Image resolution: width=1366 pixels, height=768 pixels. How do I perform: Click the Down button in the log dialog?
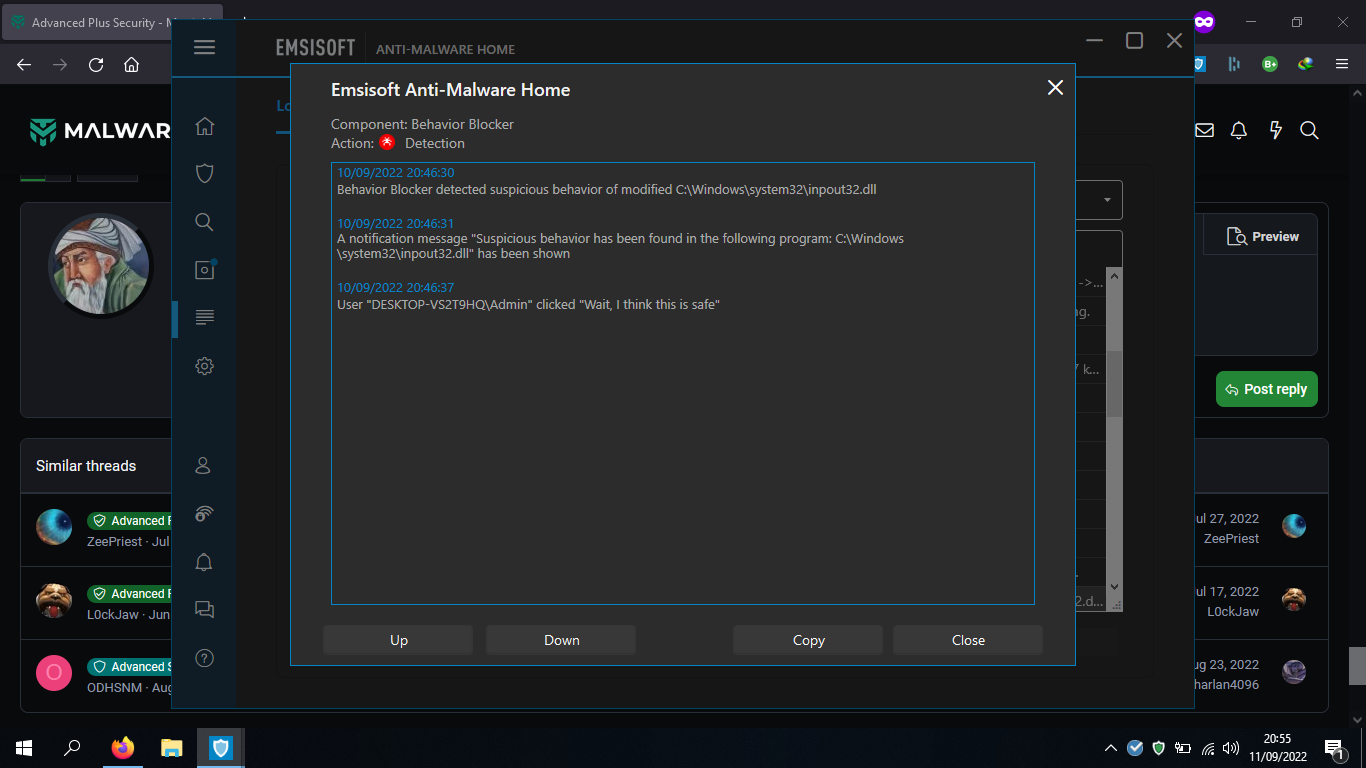tap(561, 640)
